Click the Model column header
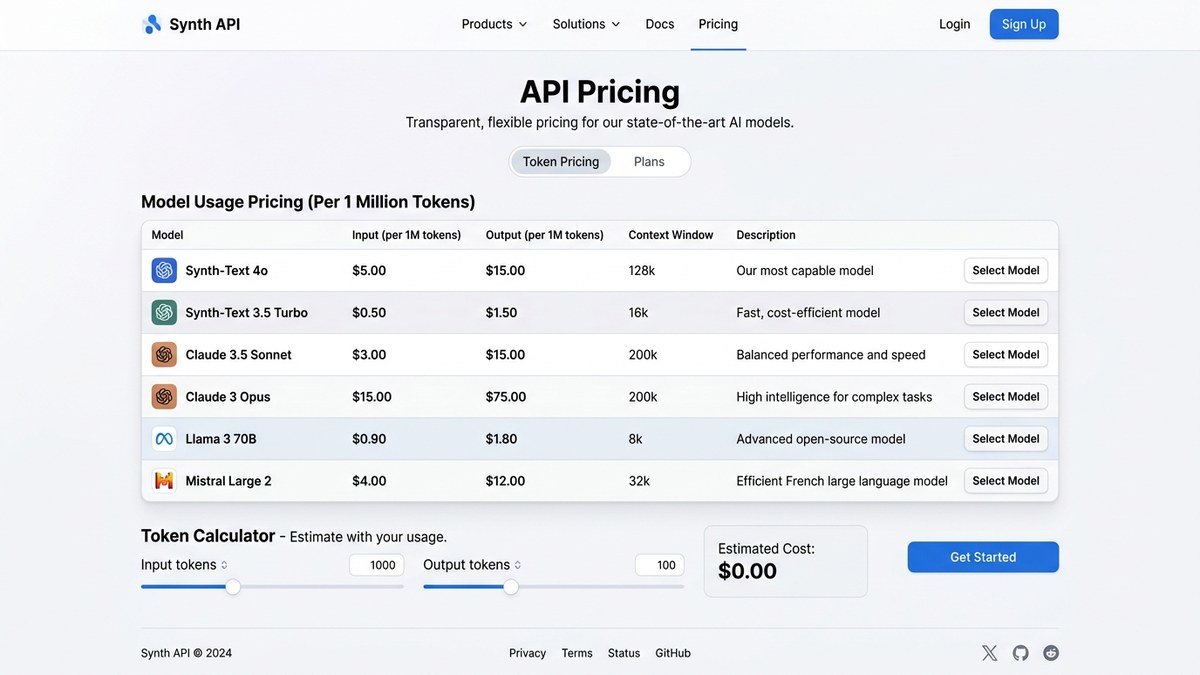This screenshot has height=675, width=1200. pos(167,235)
